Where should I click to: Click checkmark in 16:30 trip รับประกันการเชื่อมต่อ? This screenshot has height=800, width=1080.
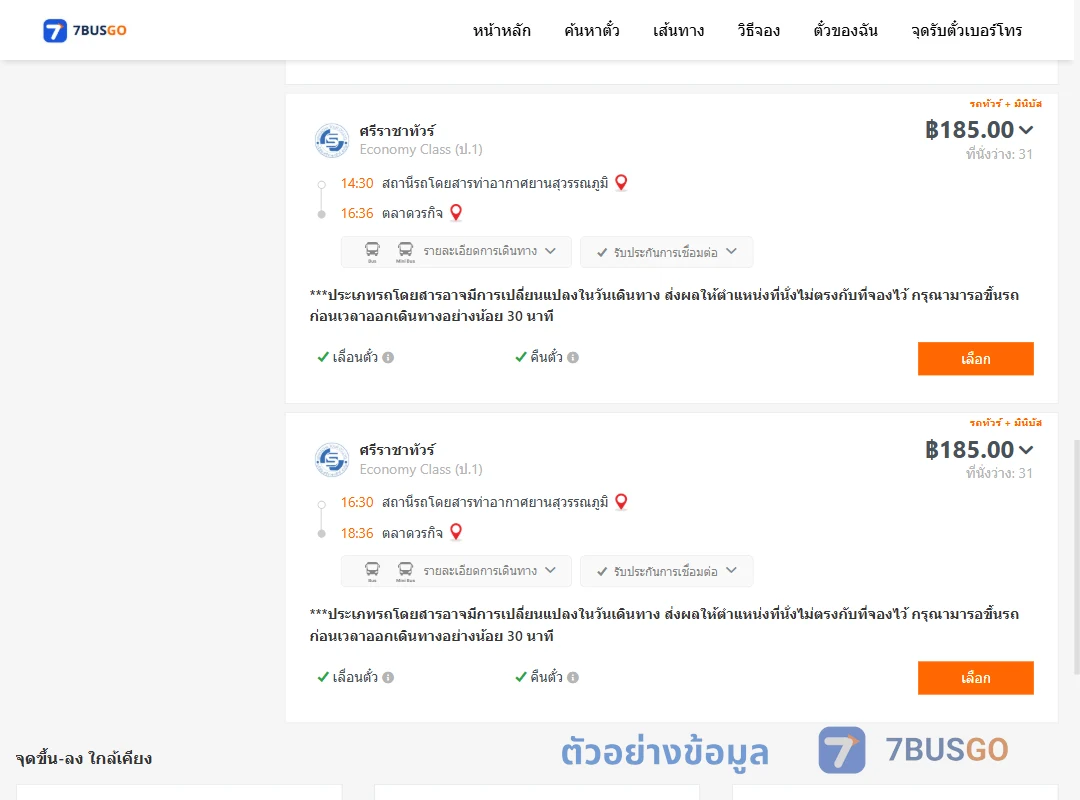[602, 572]
